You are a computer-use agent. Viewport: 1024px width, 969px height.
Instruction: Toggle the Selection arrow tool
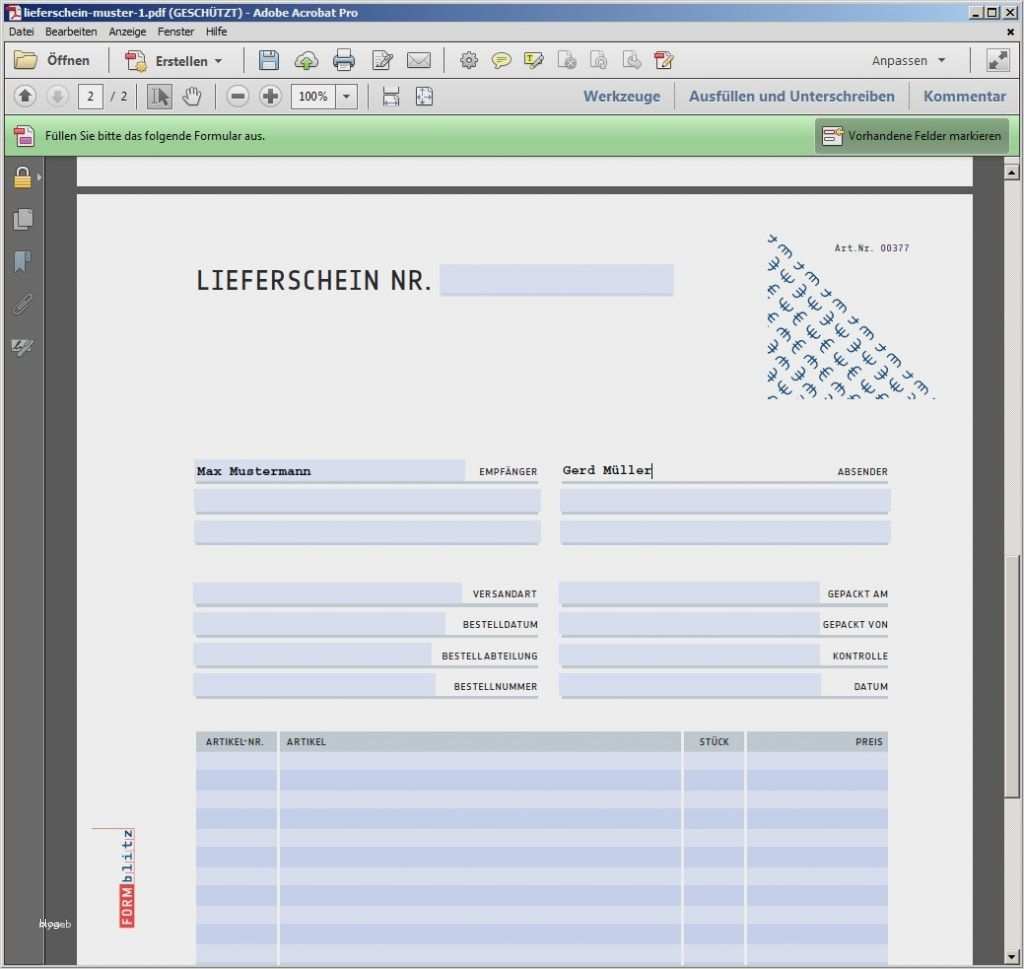point(159,96)
